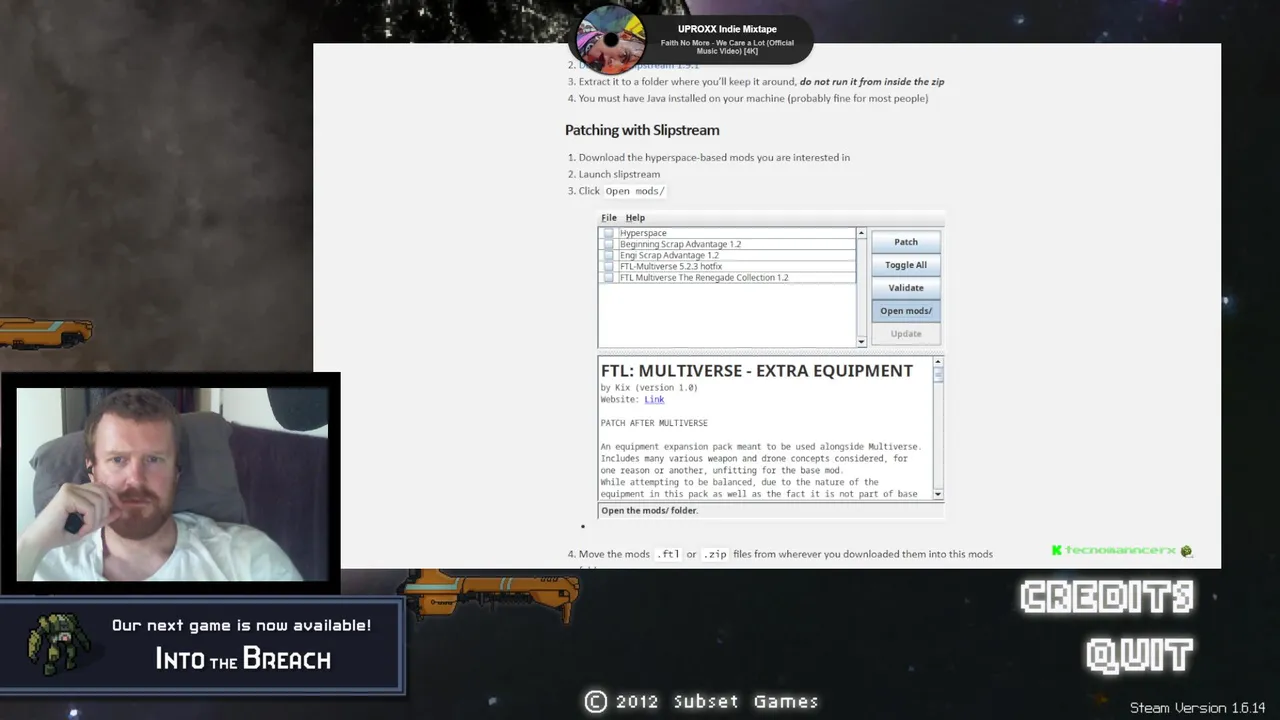Click The Renegade Collection 1.2 row text
1280x720 pixels.
click(704, 277)
